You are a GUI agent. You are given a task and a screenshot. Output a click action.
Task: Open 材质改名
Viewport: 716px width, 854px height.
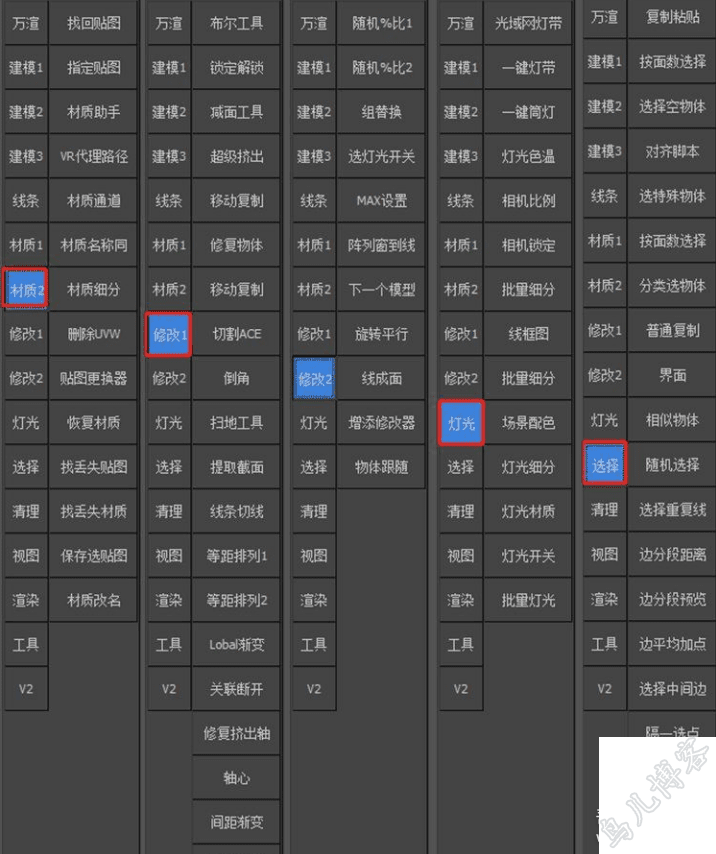(93, 600)
